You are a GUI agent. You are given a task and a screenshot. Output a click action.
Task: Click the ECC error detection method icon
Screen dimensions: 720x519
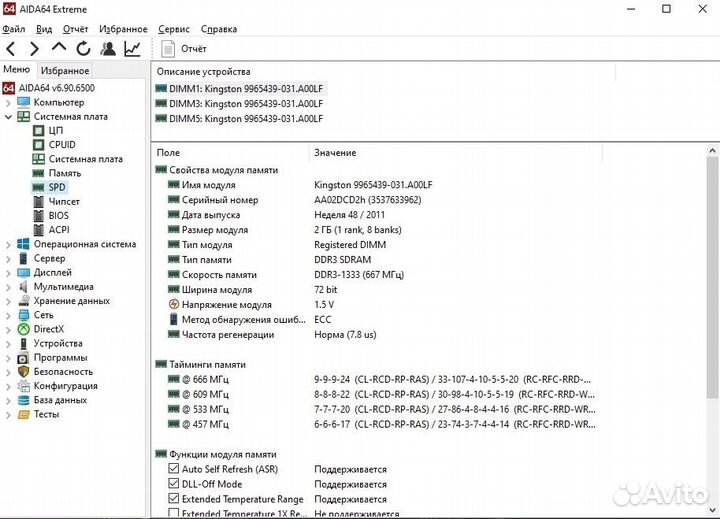174,319
